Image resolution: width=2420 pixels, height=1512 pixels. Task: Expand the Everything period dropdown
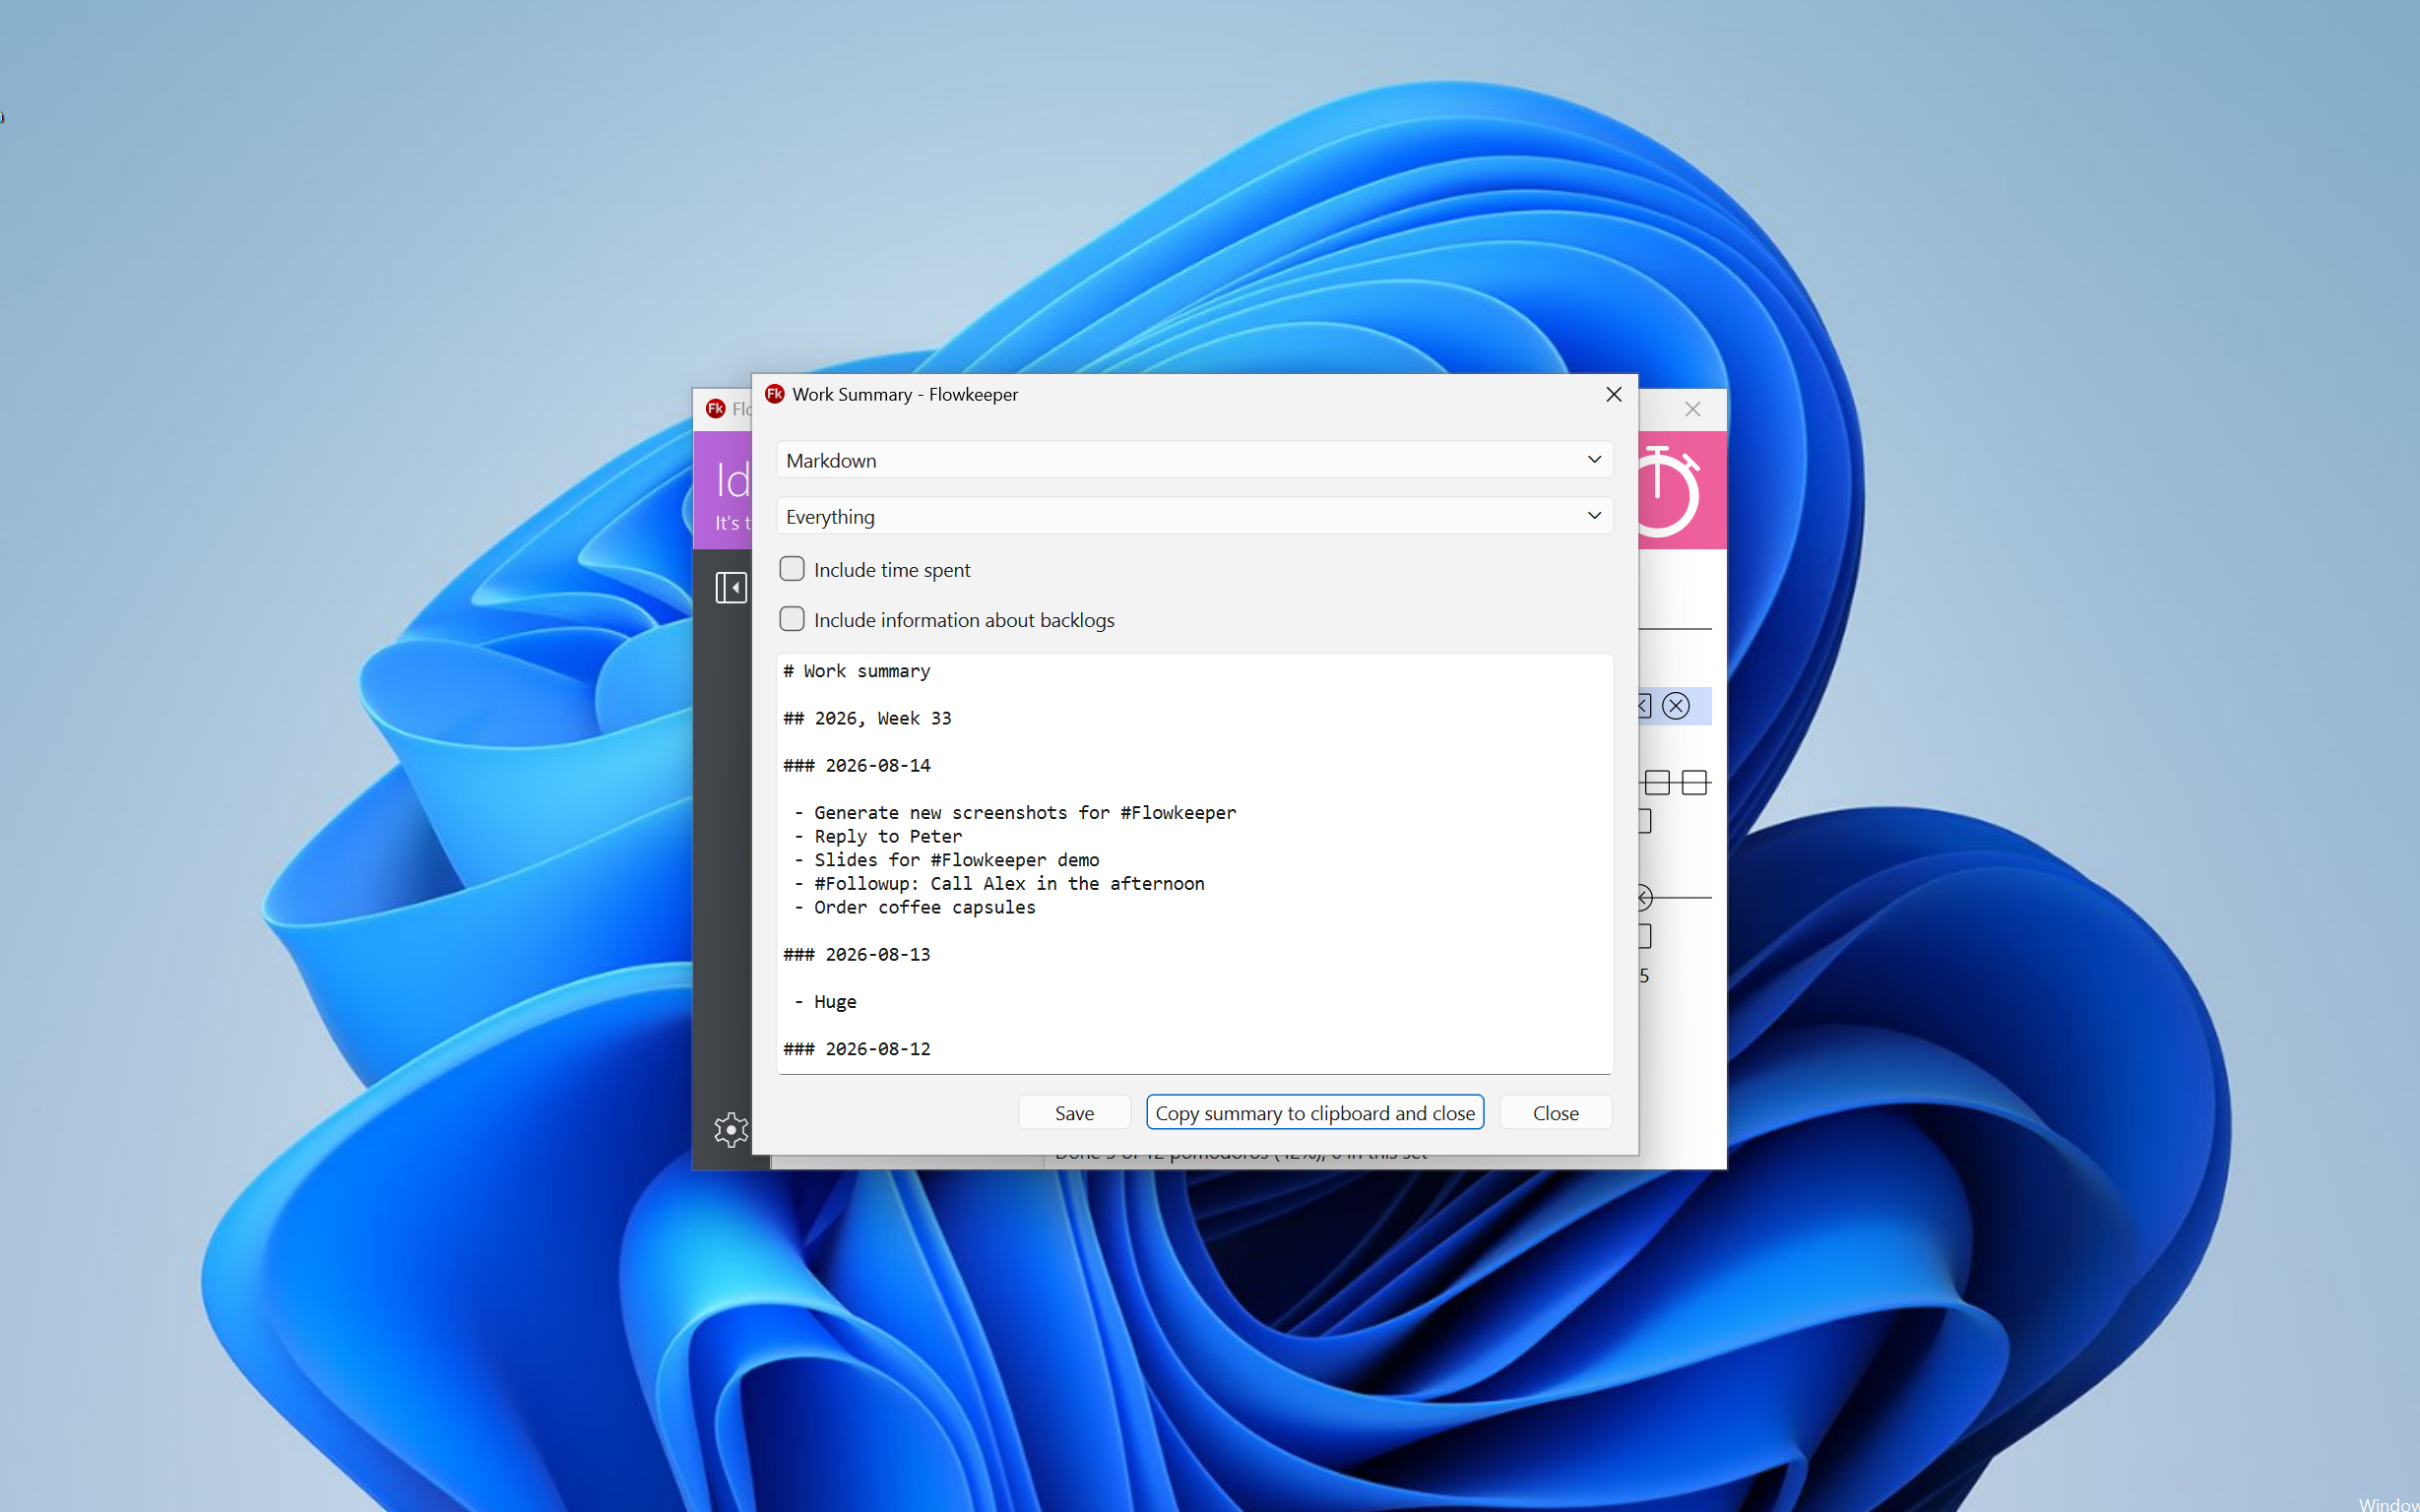(x=1194, y=516)
